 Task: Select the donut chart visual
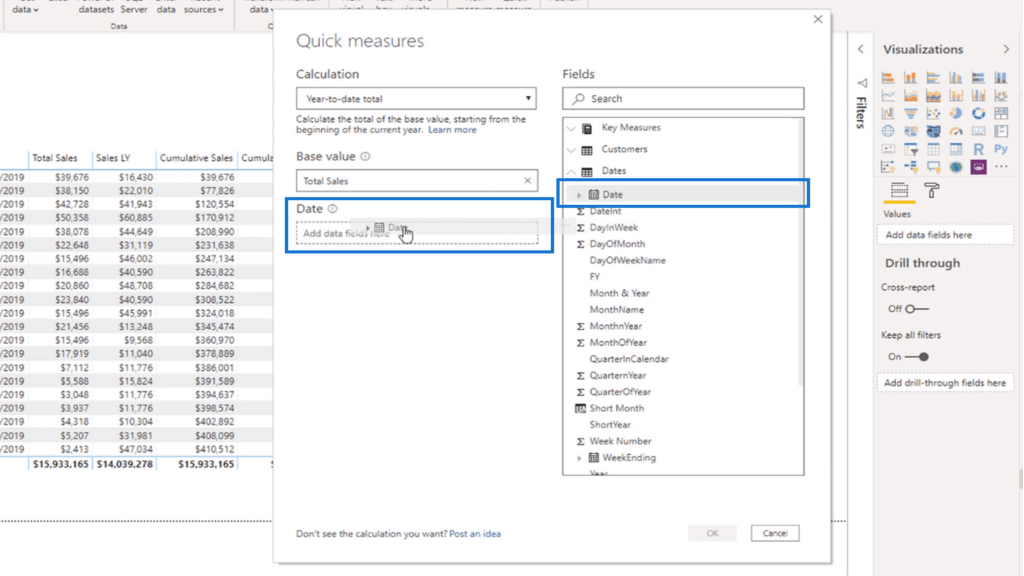point(978,114)
